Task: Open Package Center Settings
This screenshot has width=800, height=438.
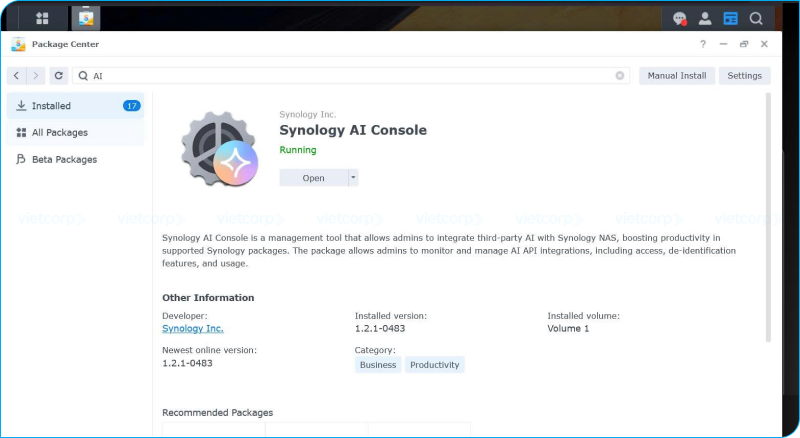Action: (744, 76)
